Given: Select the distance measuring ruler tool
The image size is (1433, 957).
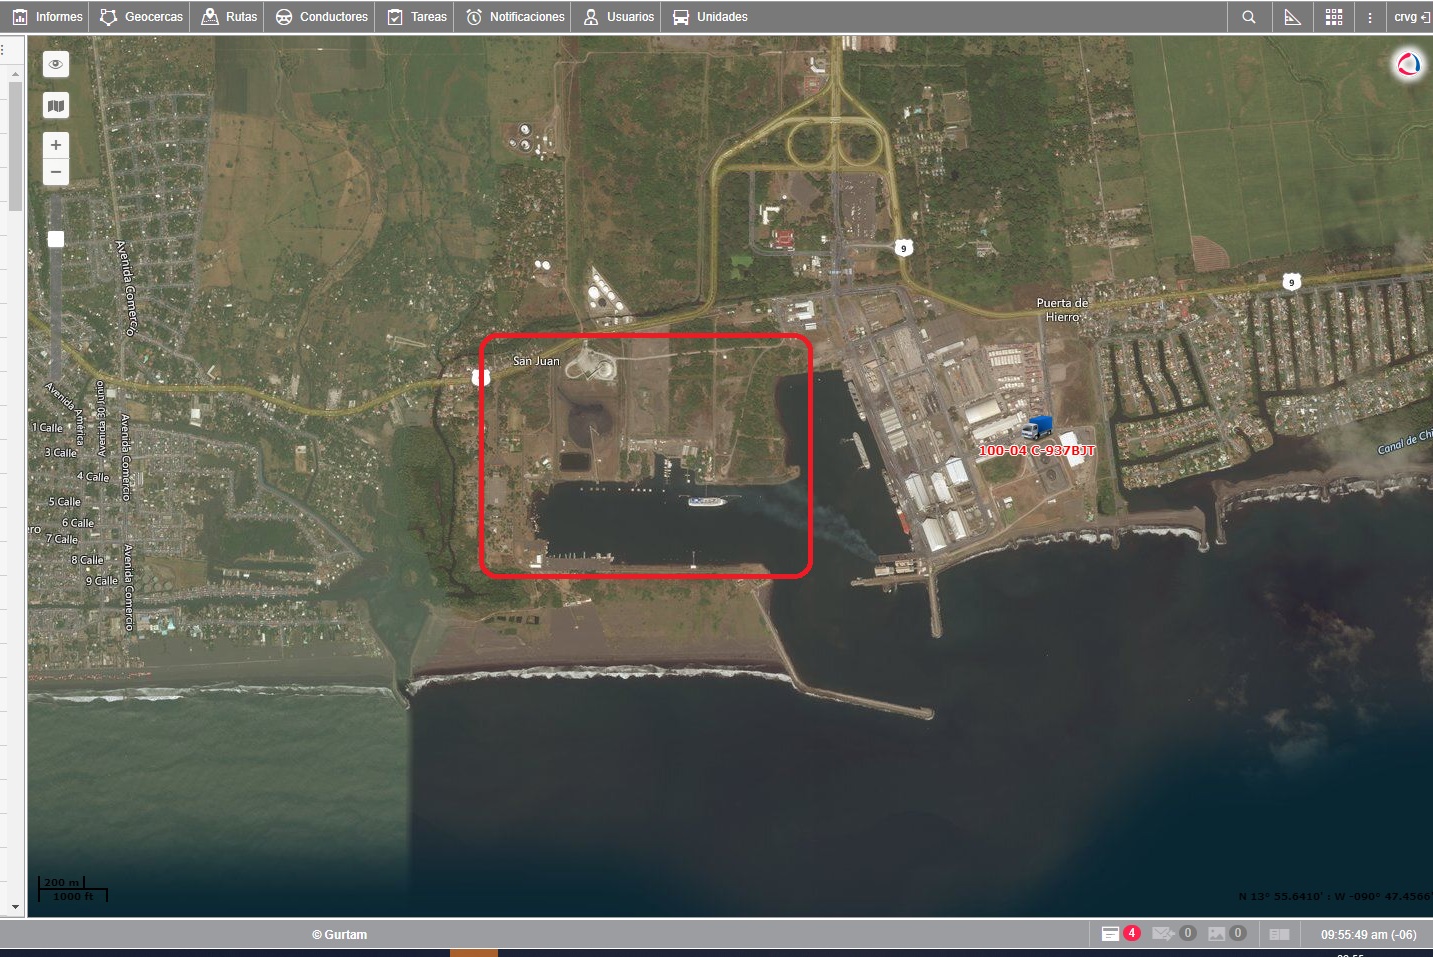Looking at the screenshot, I should tap(1292, 17).
